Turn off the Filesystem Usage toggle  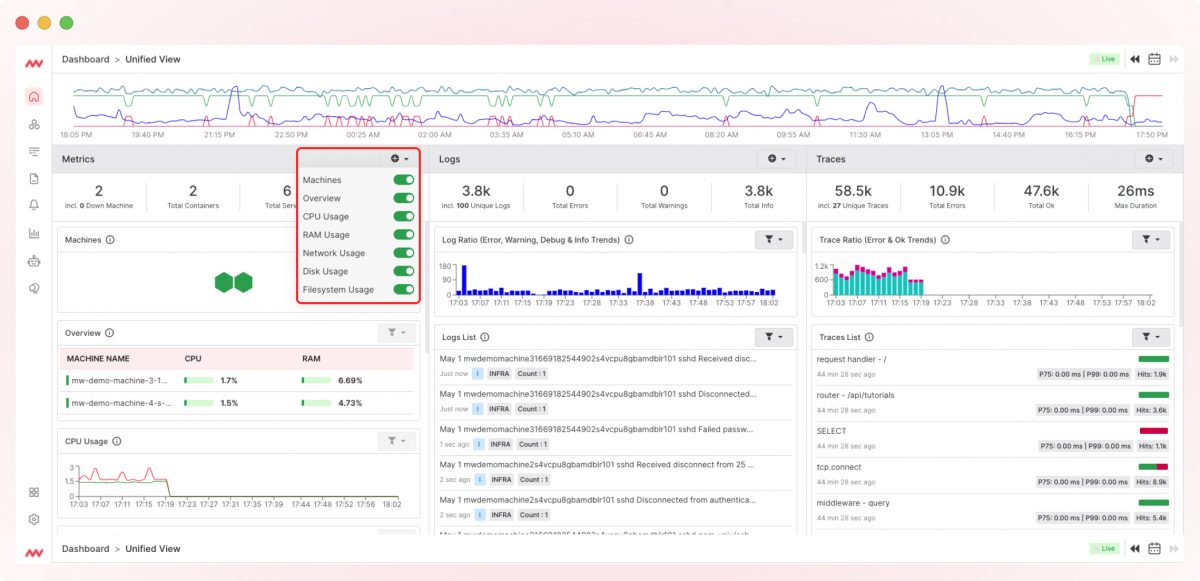(x=404, y=289)
